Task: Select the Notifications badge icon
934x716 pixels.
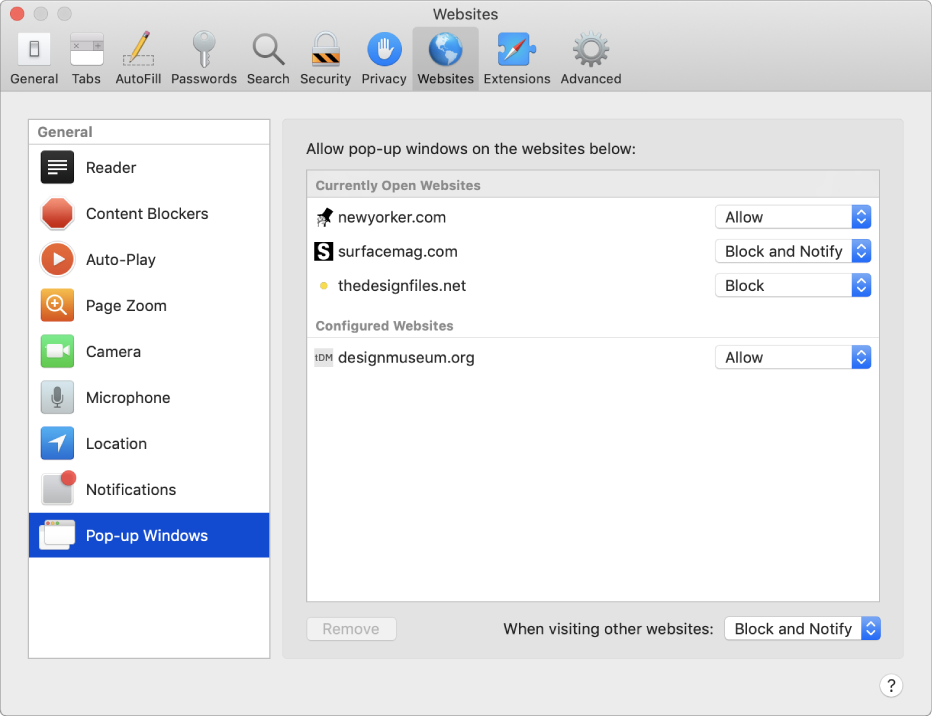Action: coord(58,488)
